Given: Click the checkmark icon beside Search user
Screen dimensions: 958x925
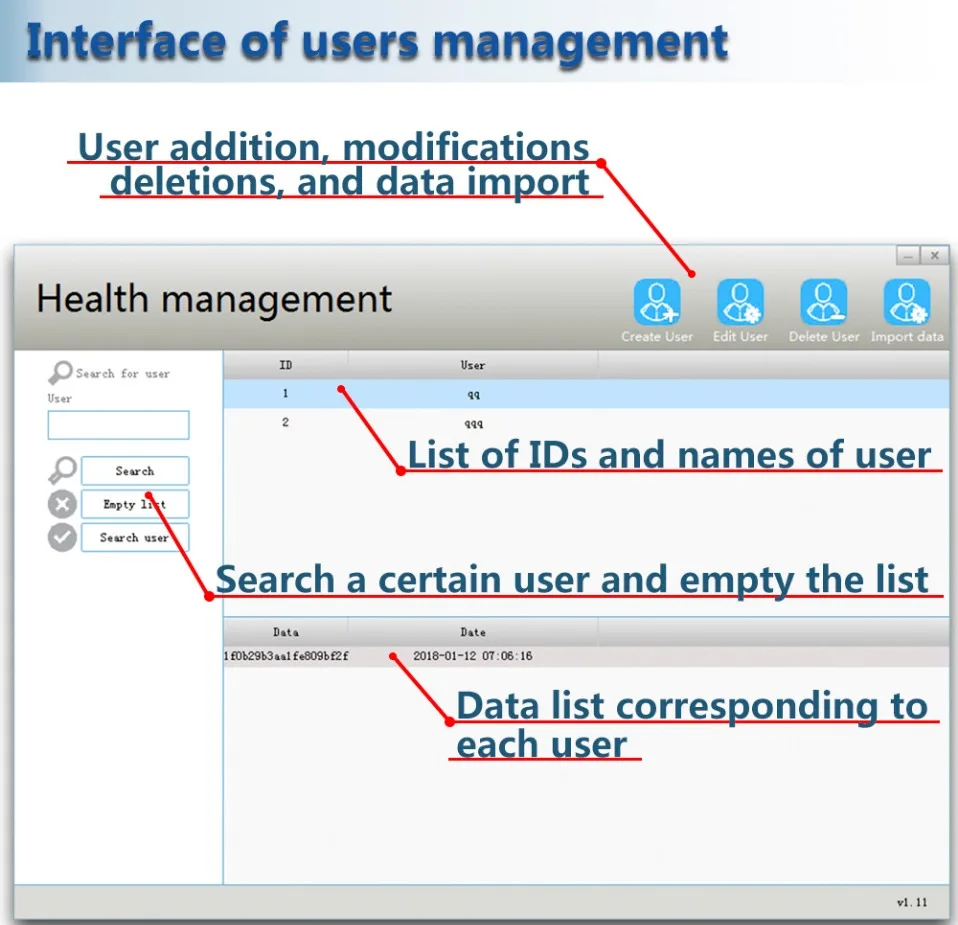Looking at the screenshot, I should pyautogui.click(x=62, y=538).
